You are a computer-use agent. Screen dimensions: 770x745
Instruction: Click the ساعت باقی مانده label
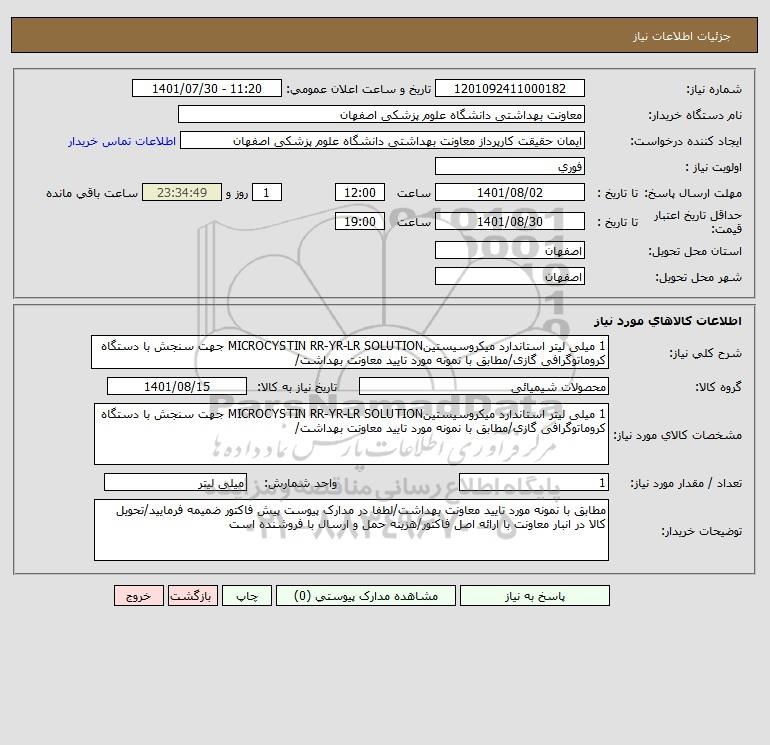[92, 193]
